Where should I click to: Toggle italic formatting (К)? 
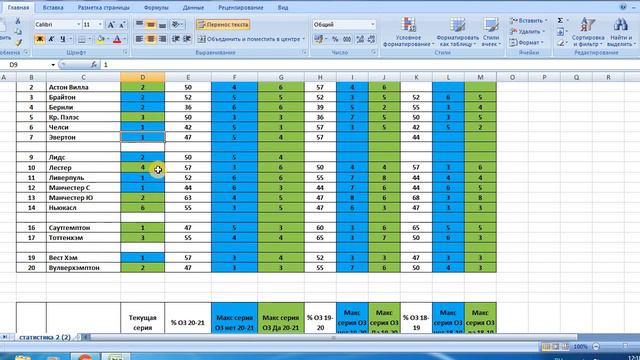coord(51,39)
